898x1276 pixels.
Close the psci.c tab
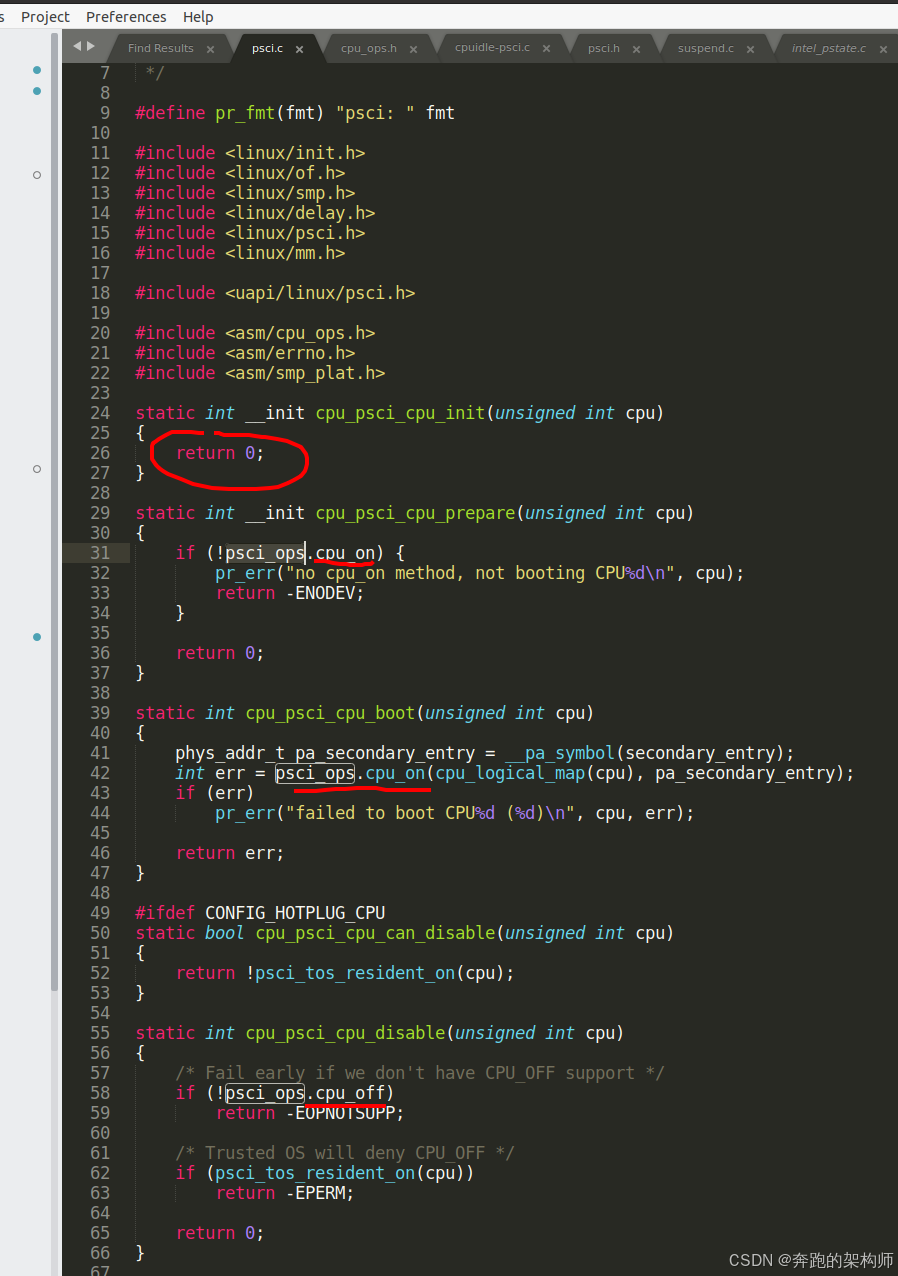click(299, 49)
